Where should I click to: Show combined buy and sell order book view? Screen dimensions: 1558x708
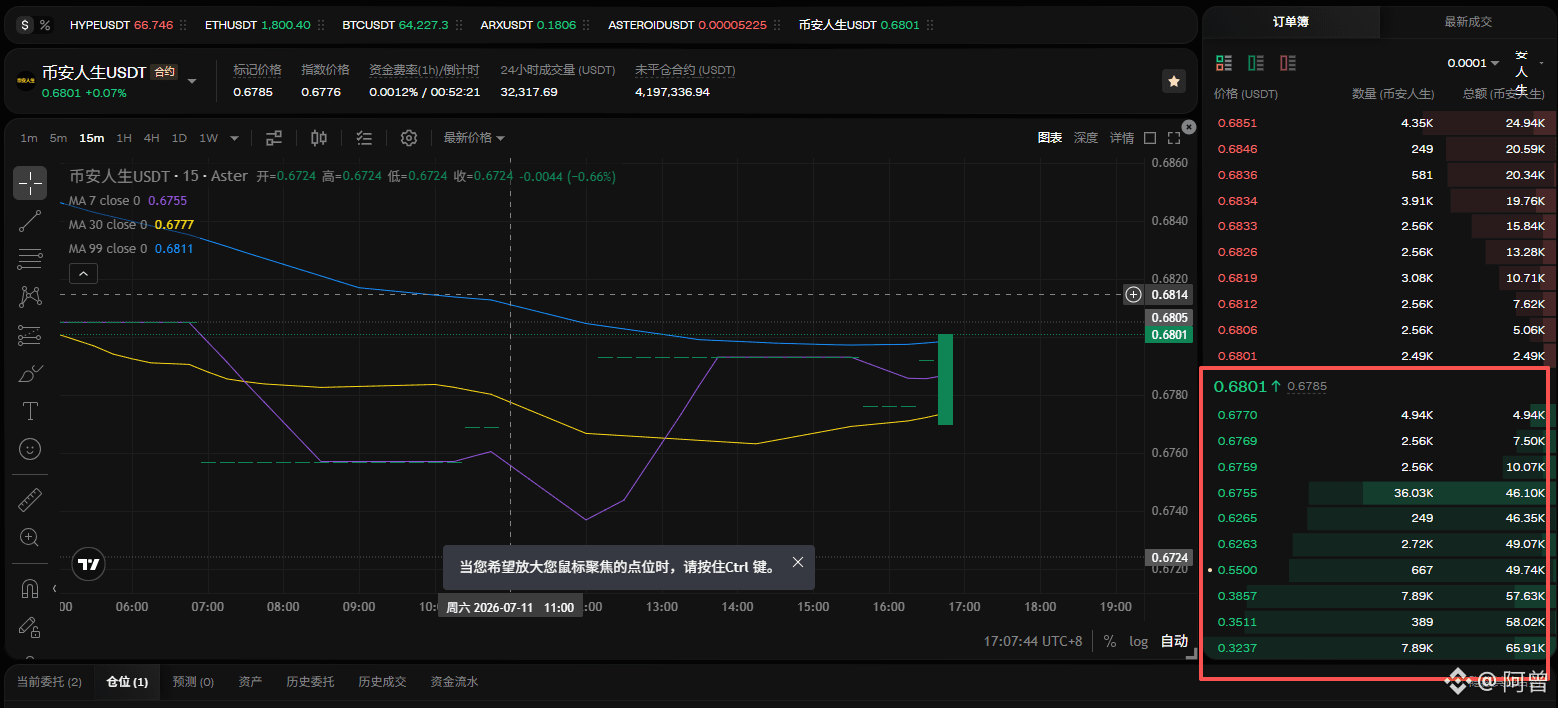pyautogui.click(x=1224, y=63)
